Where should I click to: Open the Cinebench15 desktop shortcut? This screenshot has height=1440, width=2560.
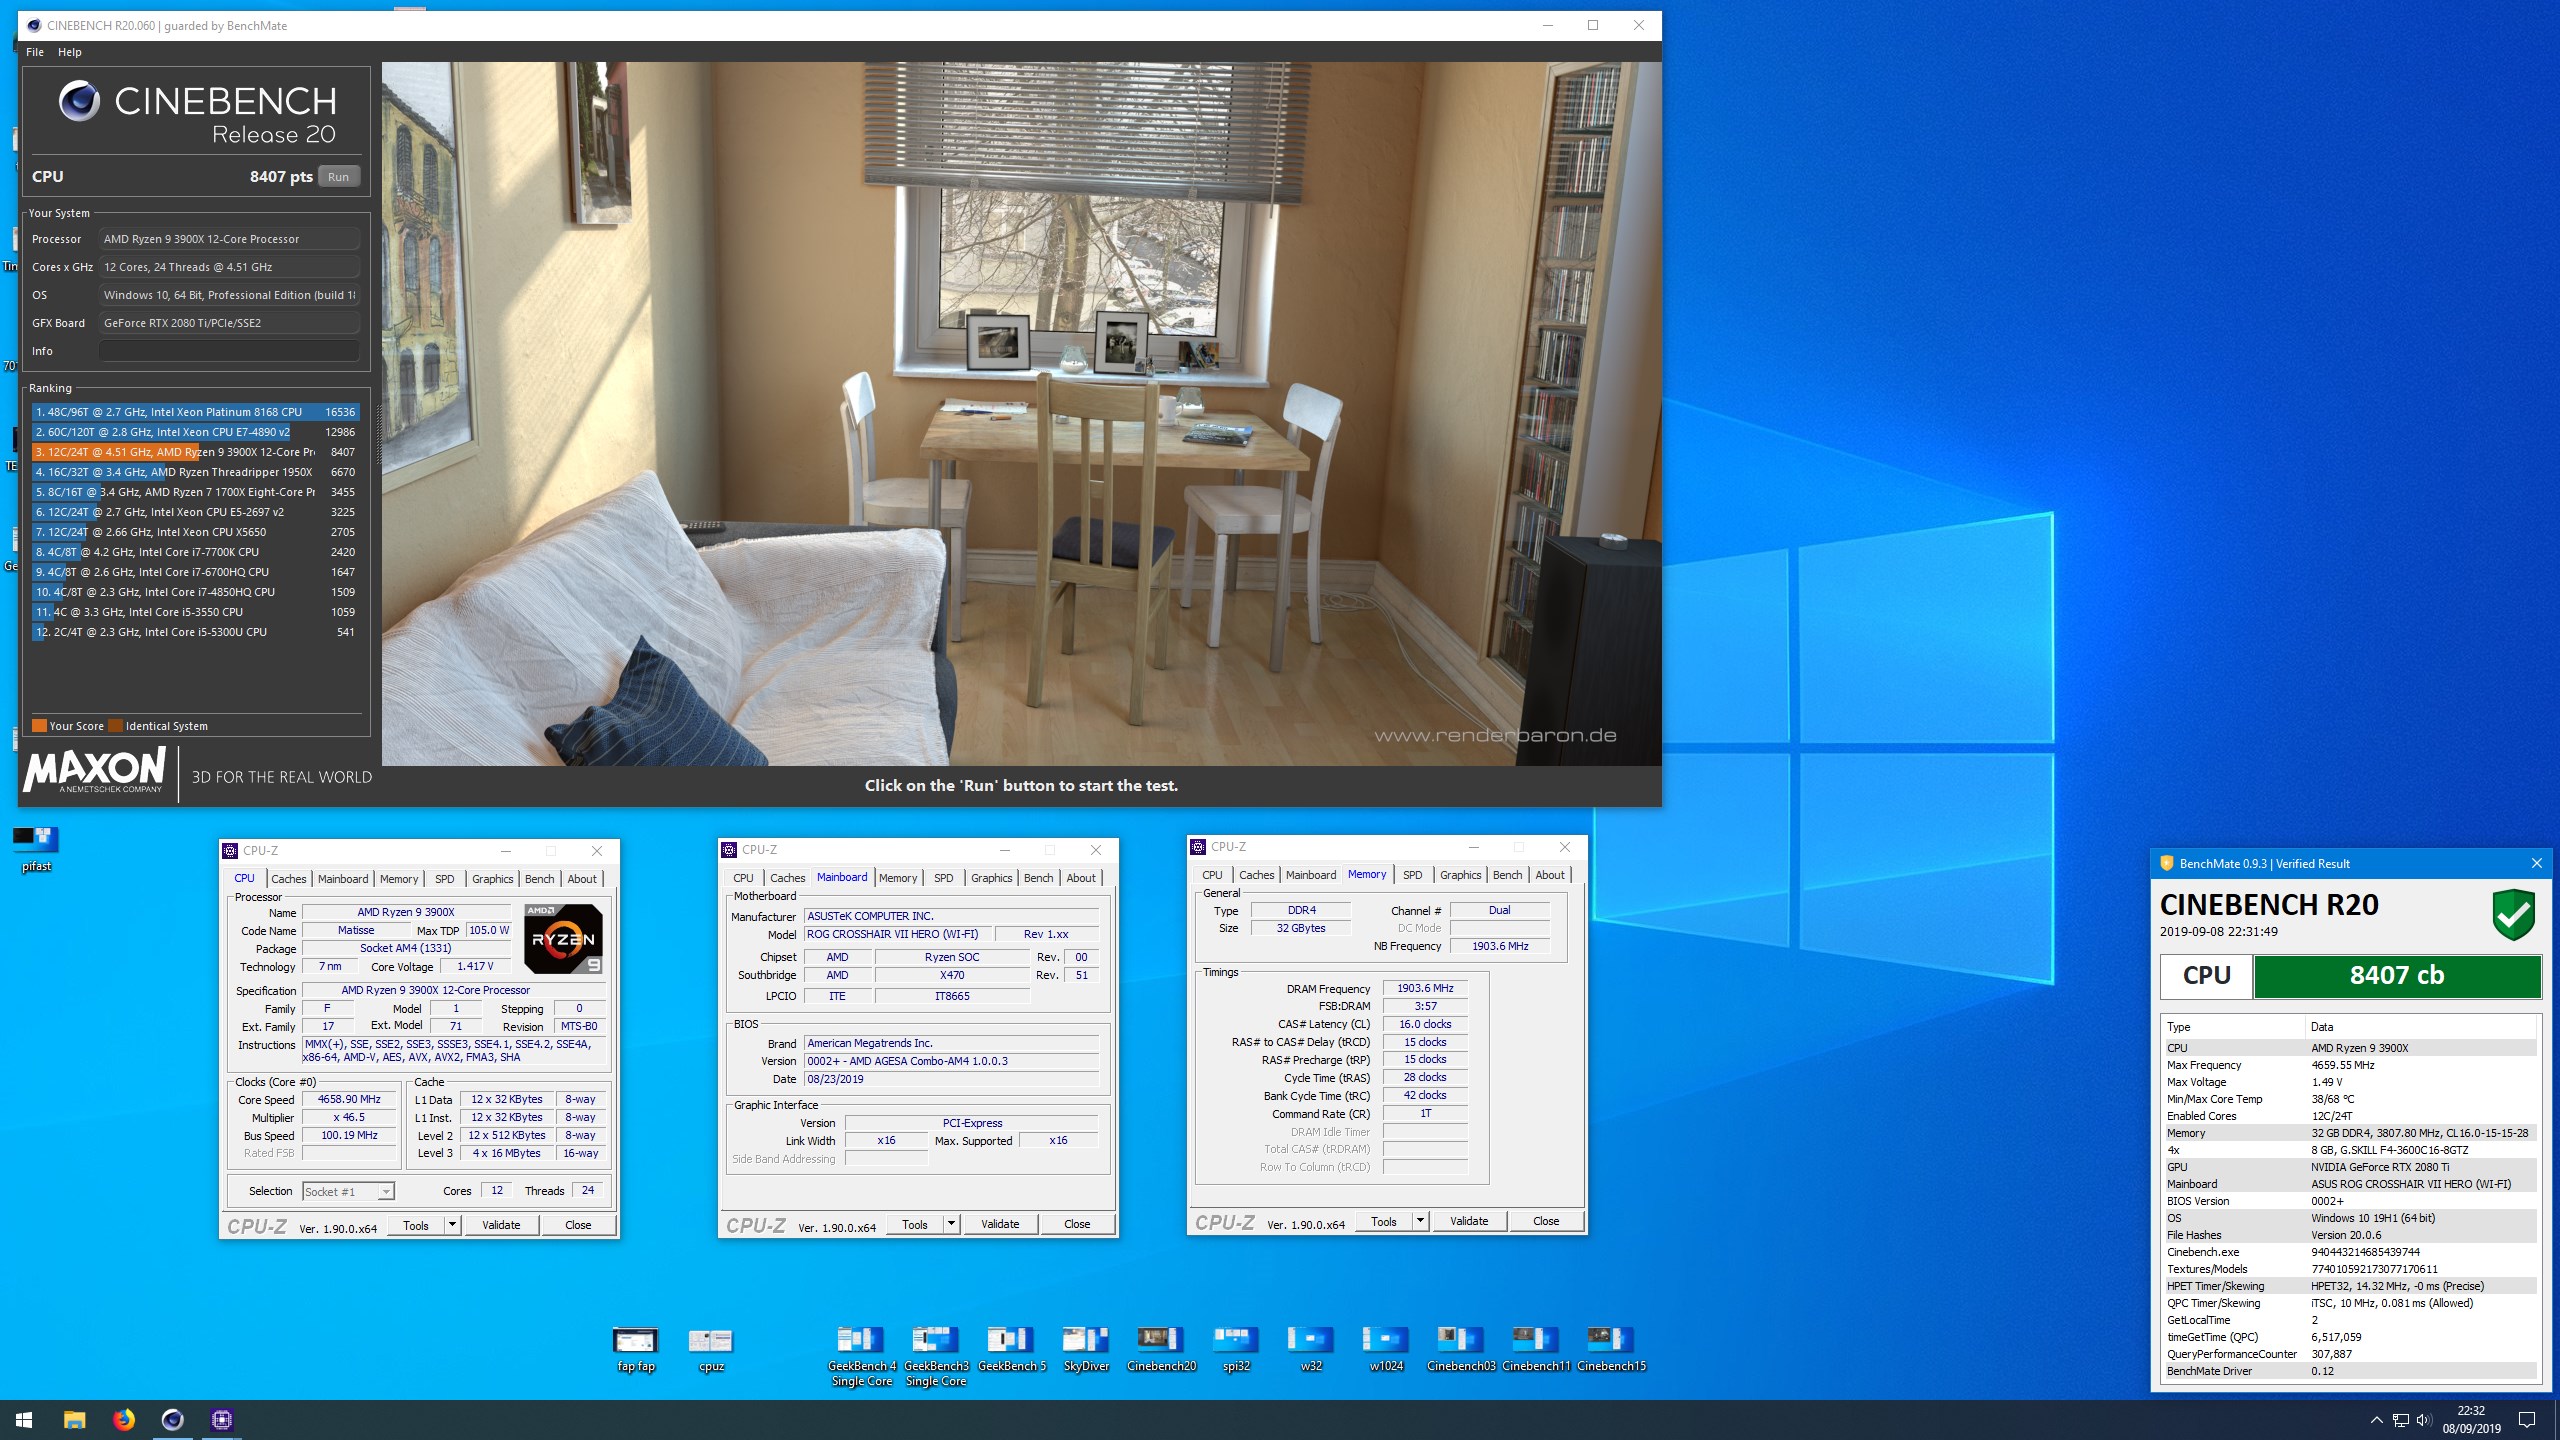1611,1349
